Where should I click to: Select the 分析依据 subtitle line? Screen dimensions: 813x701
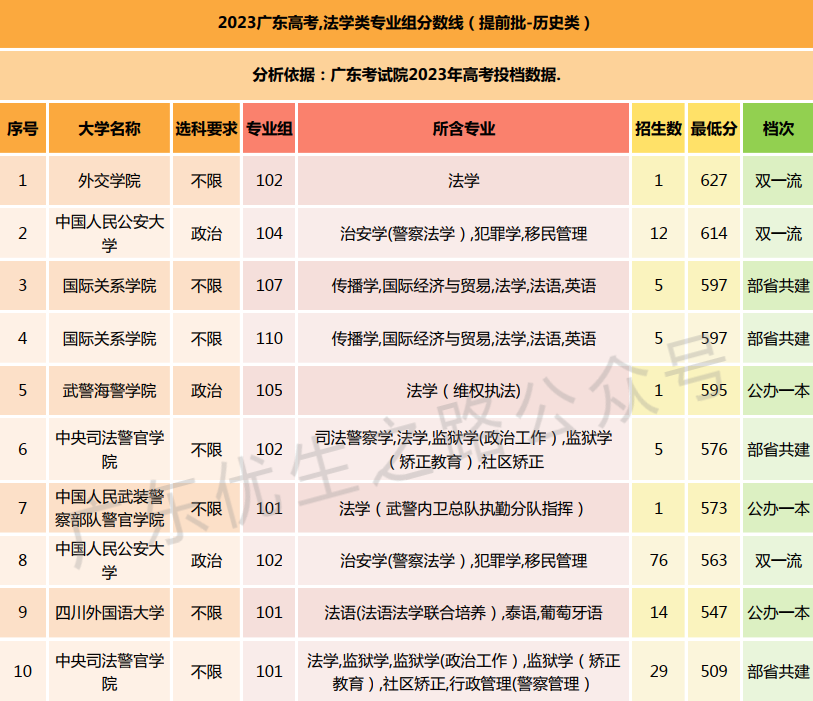406,75
